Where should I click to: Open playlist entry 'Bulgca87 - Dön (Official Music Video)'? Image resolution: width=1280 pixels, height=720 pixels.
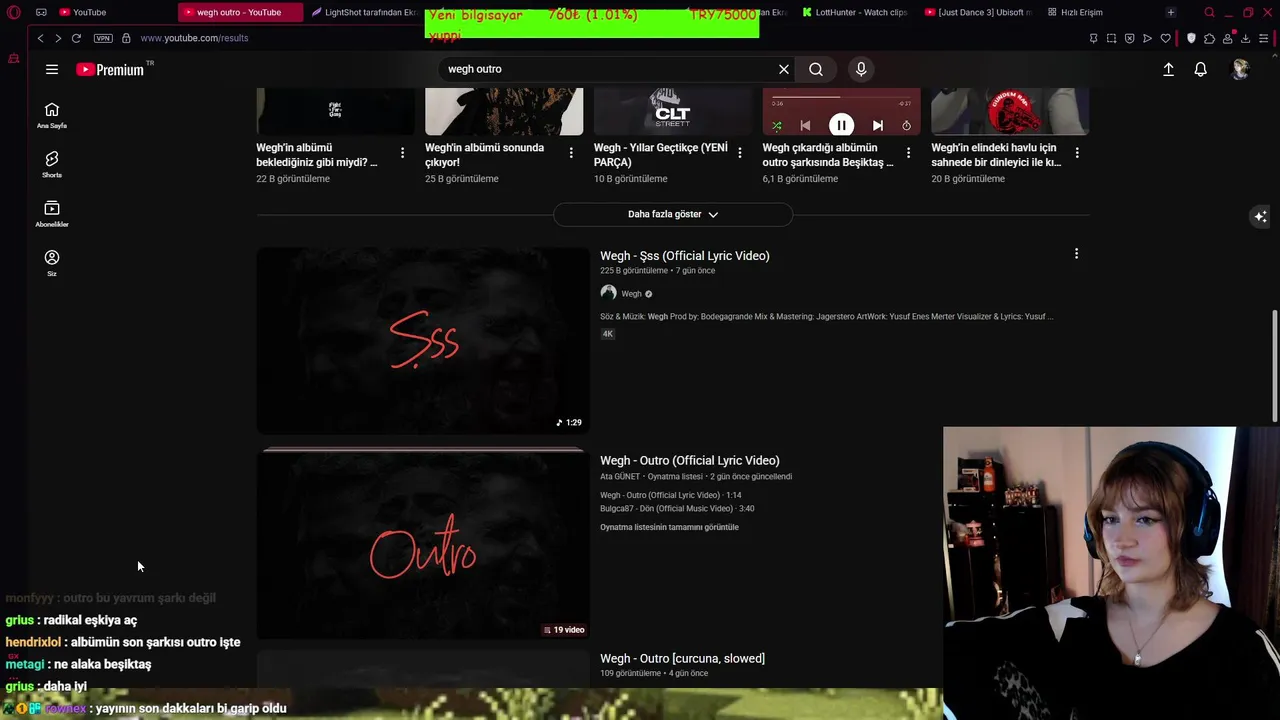(677, 509)
